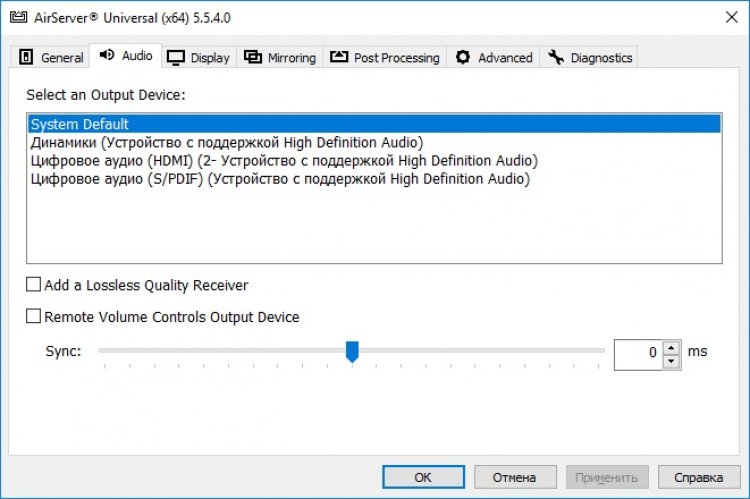Click the Advanced tab gear icon
The height and width of the screenshot is (499, 750).
(463, 57)
